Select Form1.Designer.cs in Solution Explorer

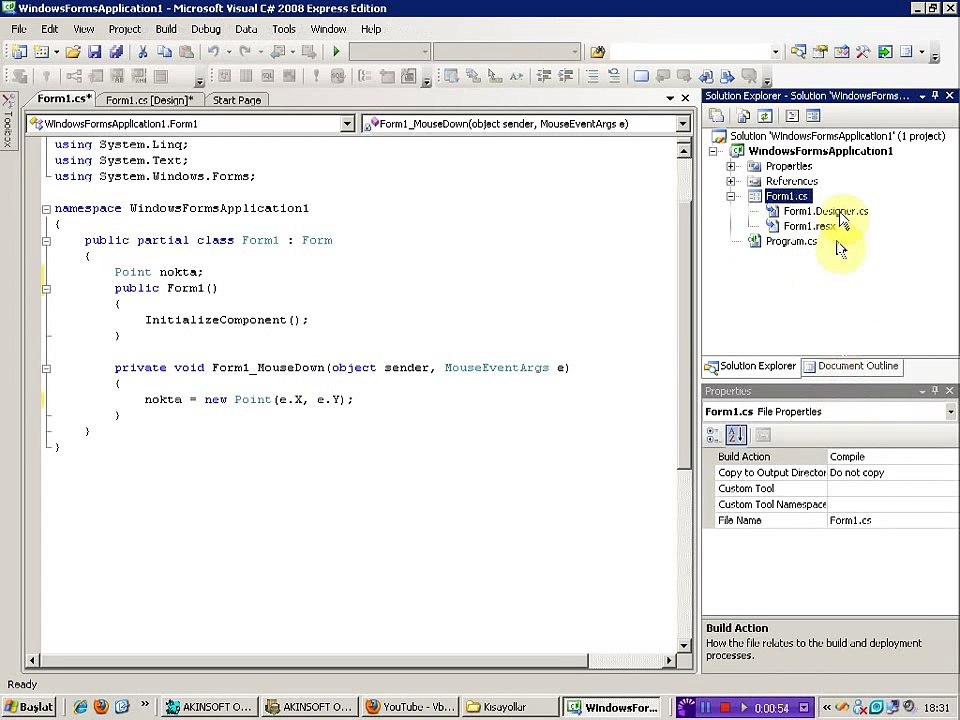[x=825, y=211]
